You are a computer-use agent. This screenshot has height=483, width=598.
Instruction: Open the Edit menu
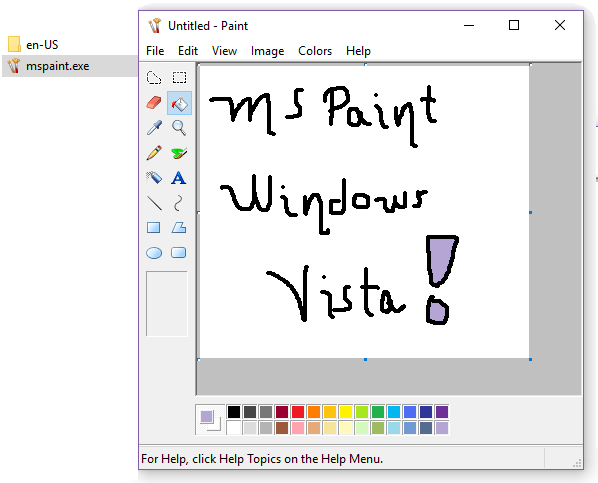coord(188,51)
